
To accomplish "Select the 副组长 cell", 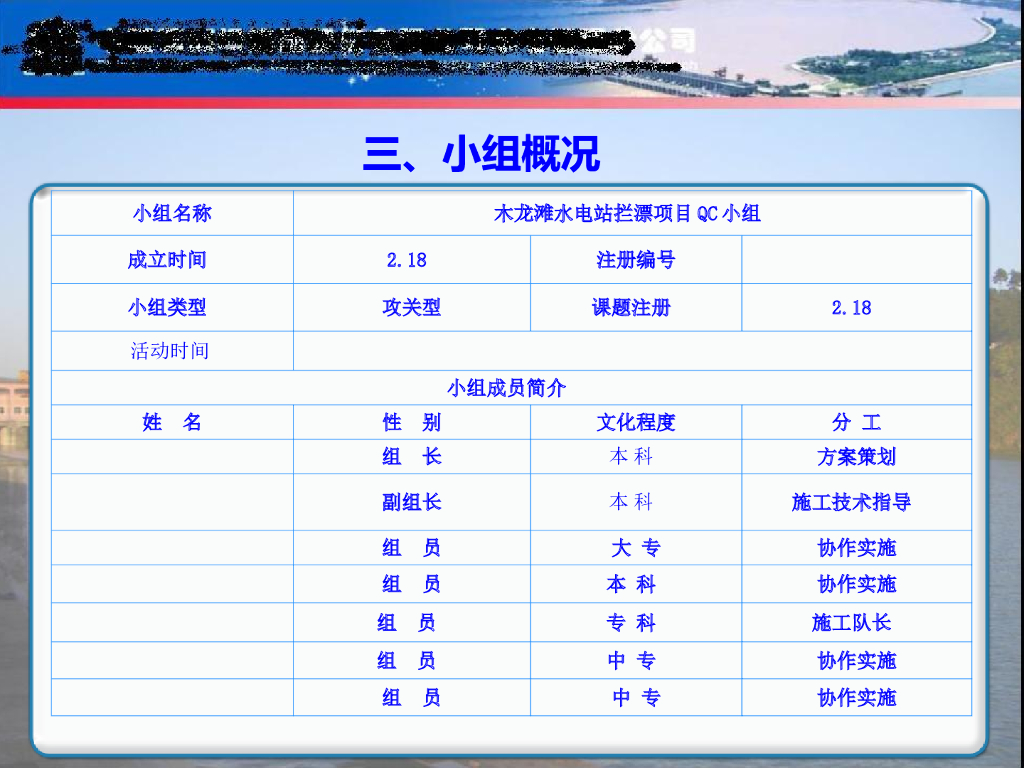I will tap(411, 502).
